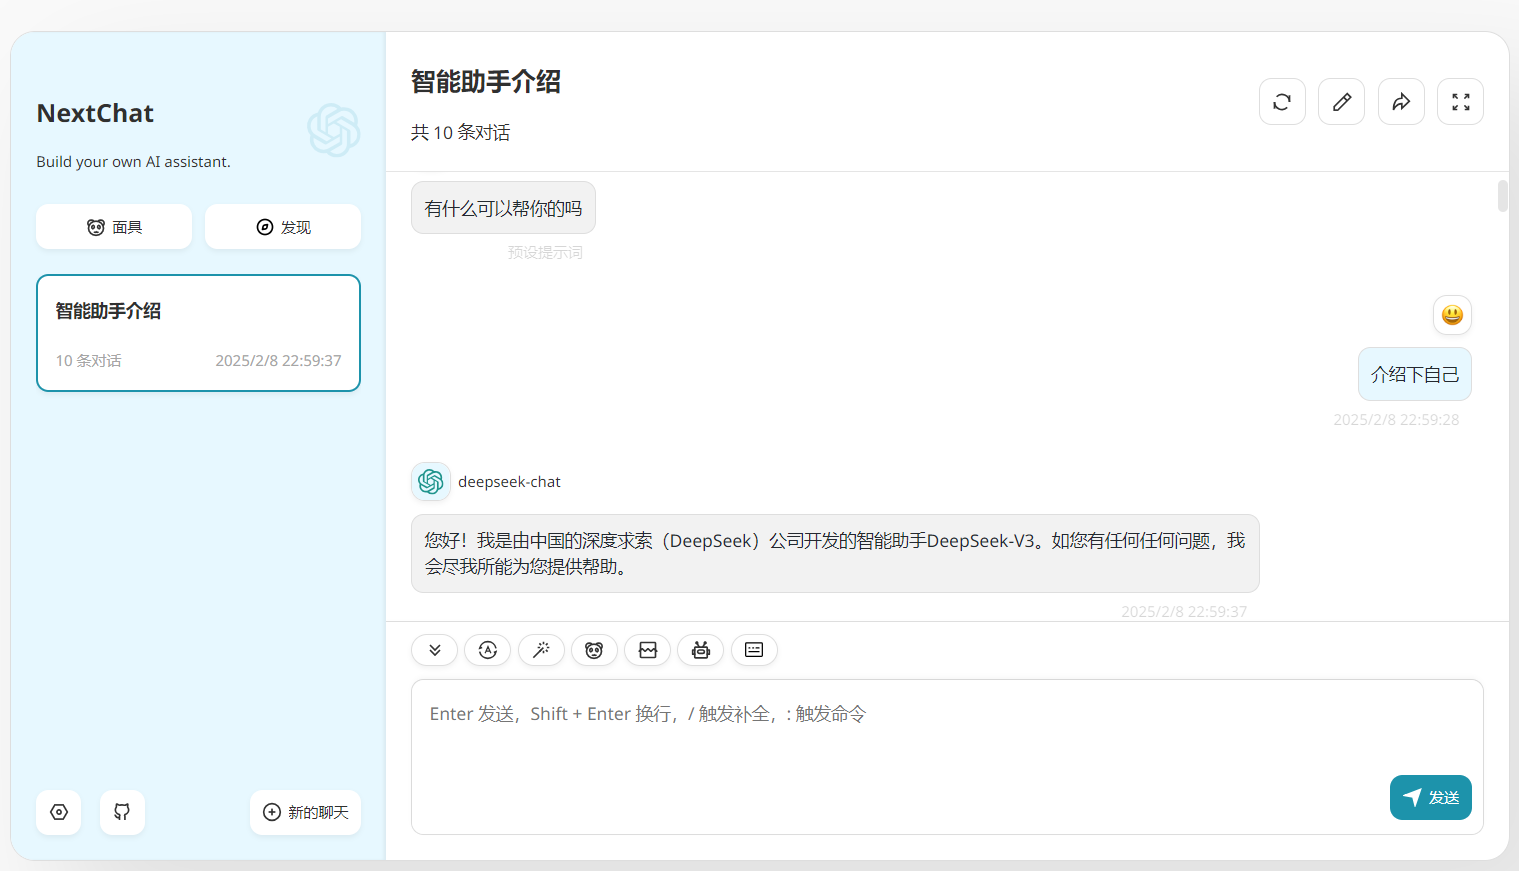Click the chat history vertical scrollbar

pos(1502,196)
